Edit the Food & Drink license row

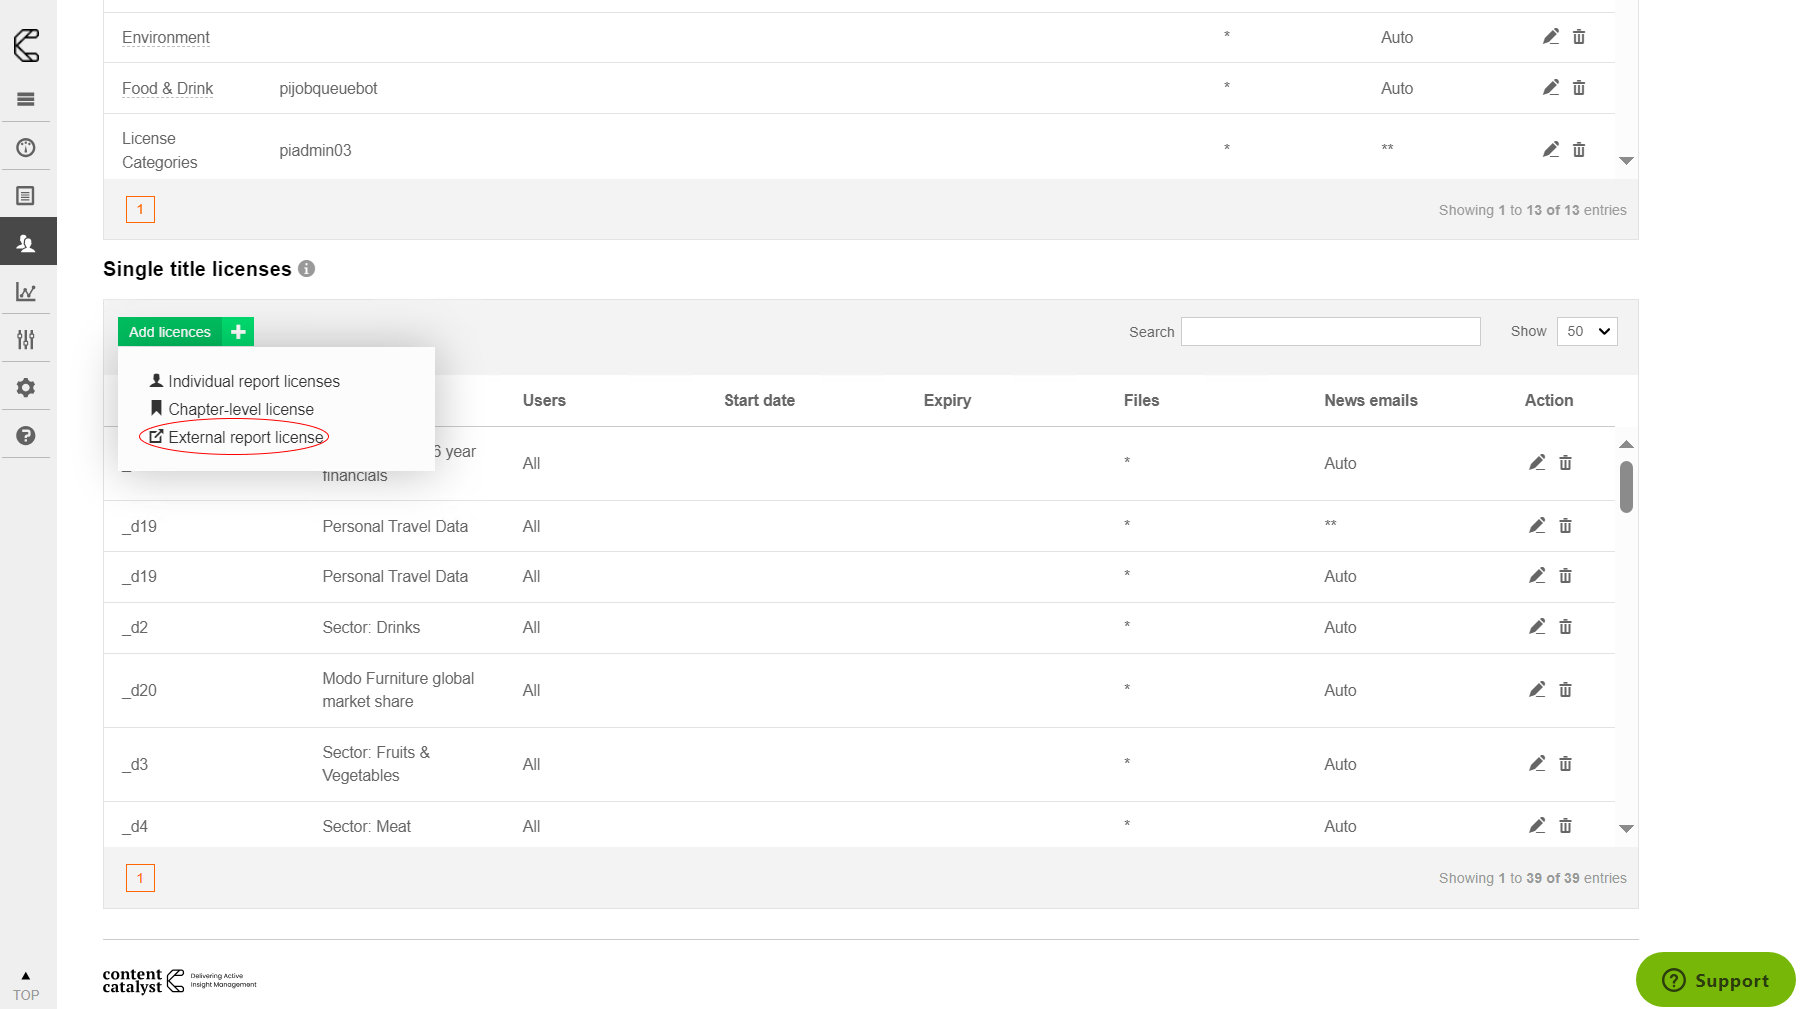[x=1550, y=88]
